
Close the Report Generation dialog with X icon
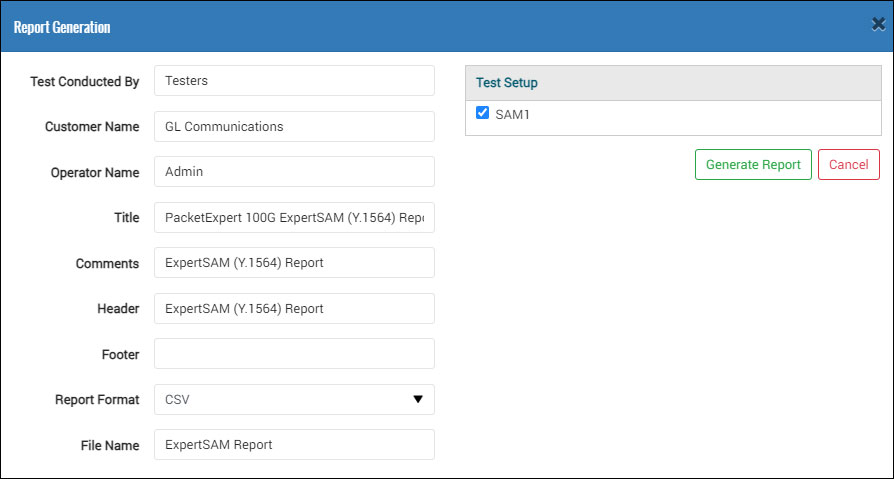(879, 25)
